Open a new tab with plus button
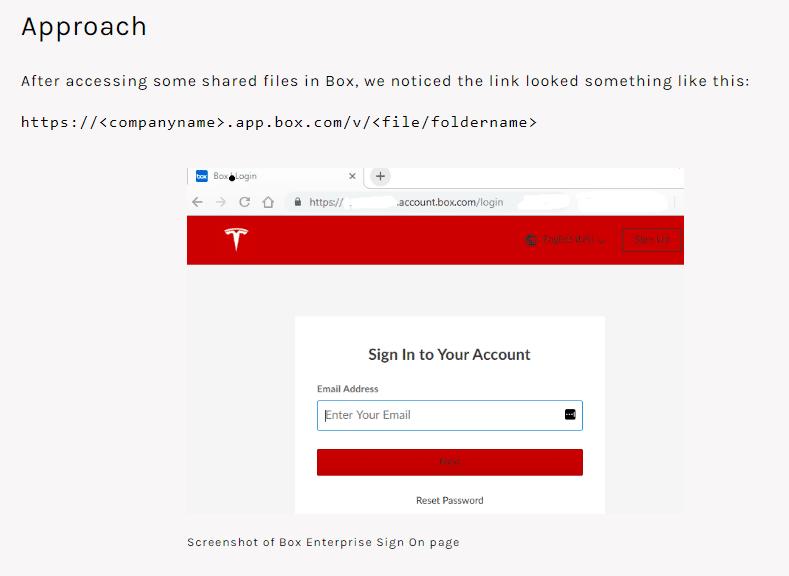The image size is (789, 576). click(380, 176)
